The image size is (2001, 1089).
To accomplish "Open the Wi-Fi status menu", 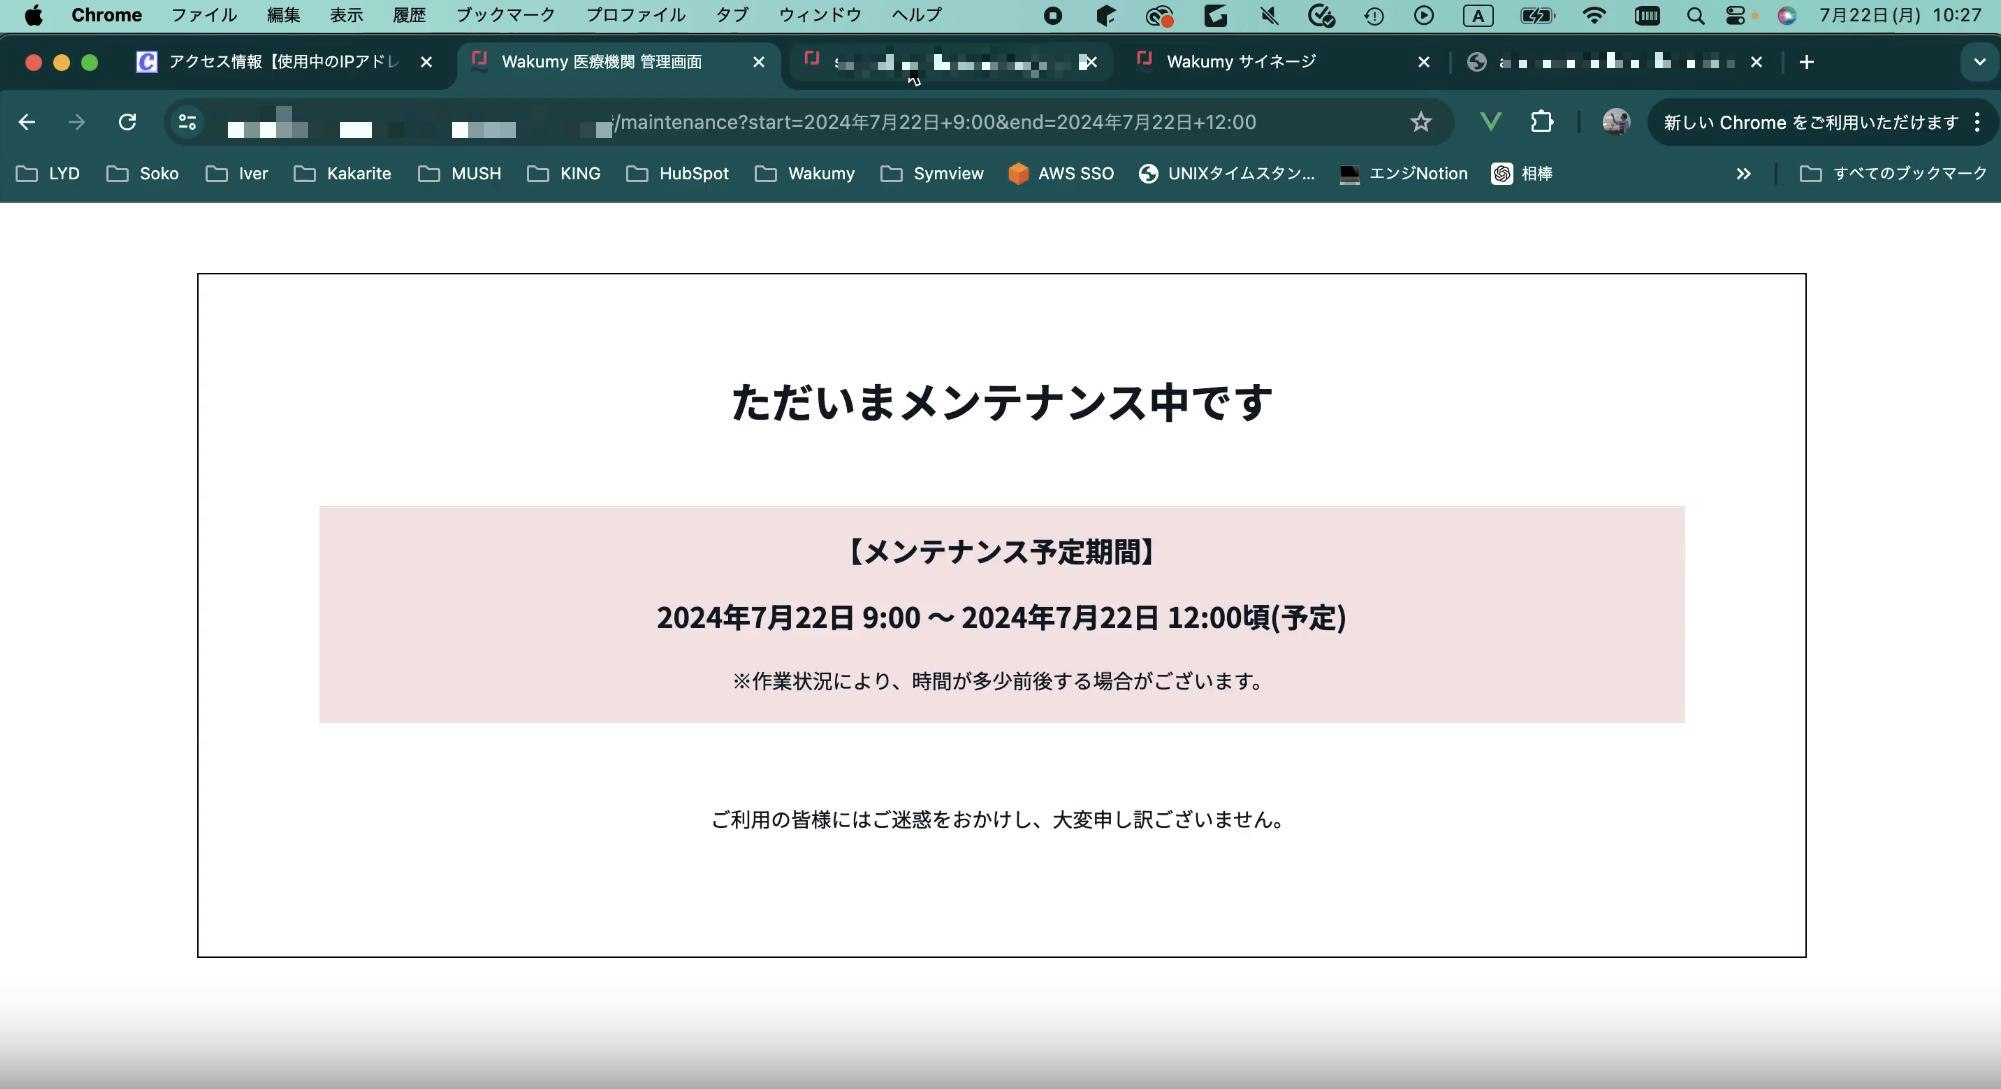I will coord(1594,15).
